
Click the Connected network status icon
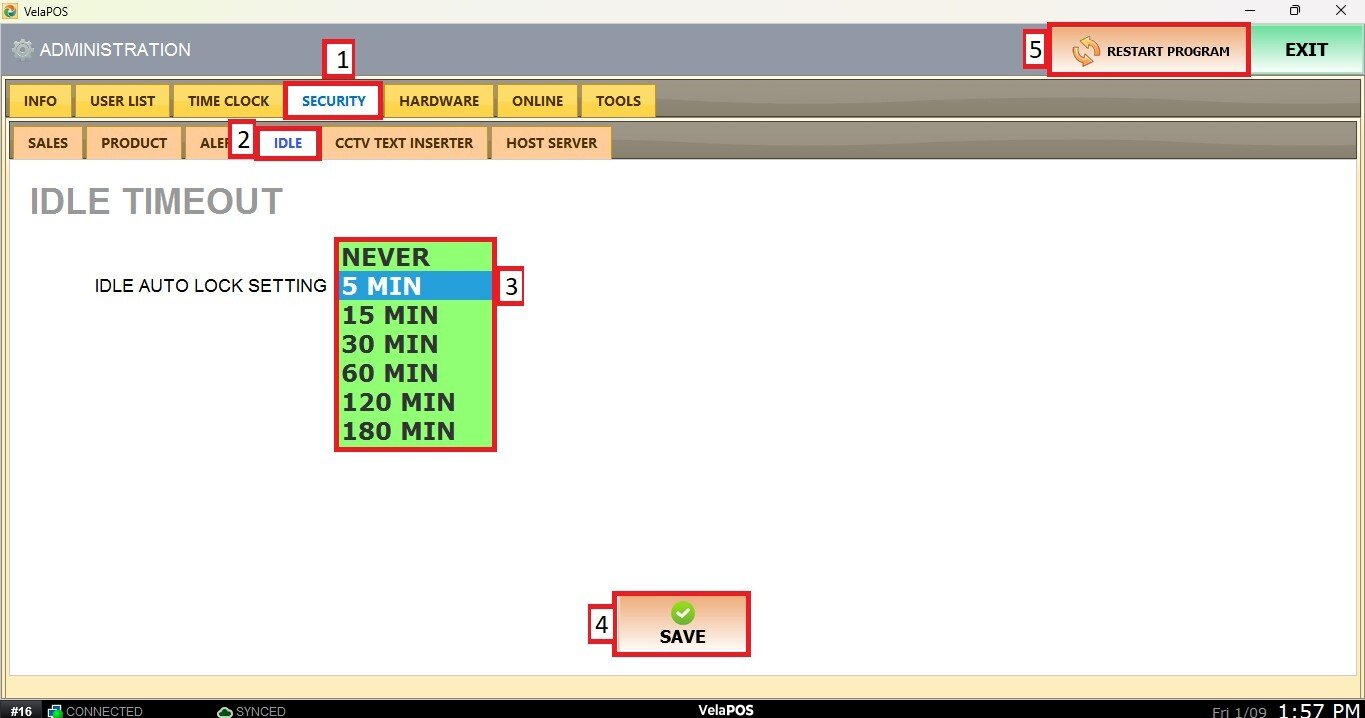pos(56,711)
